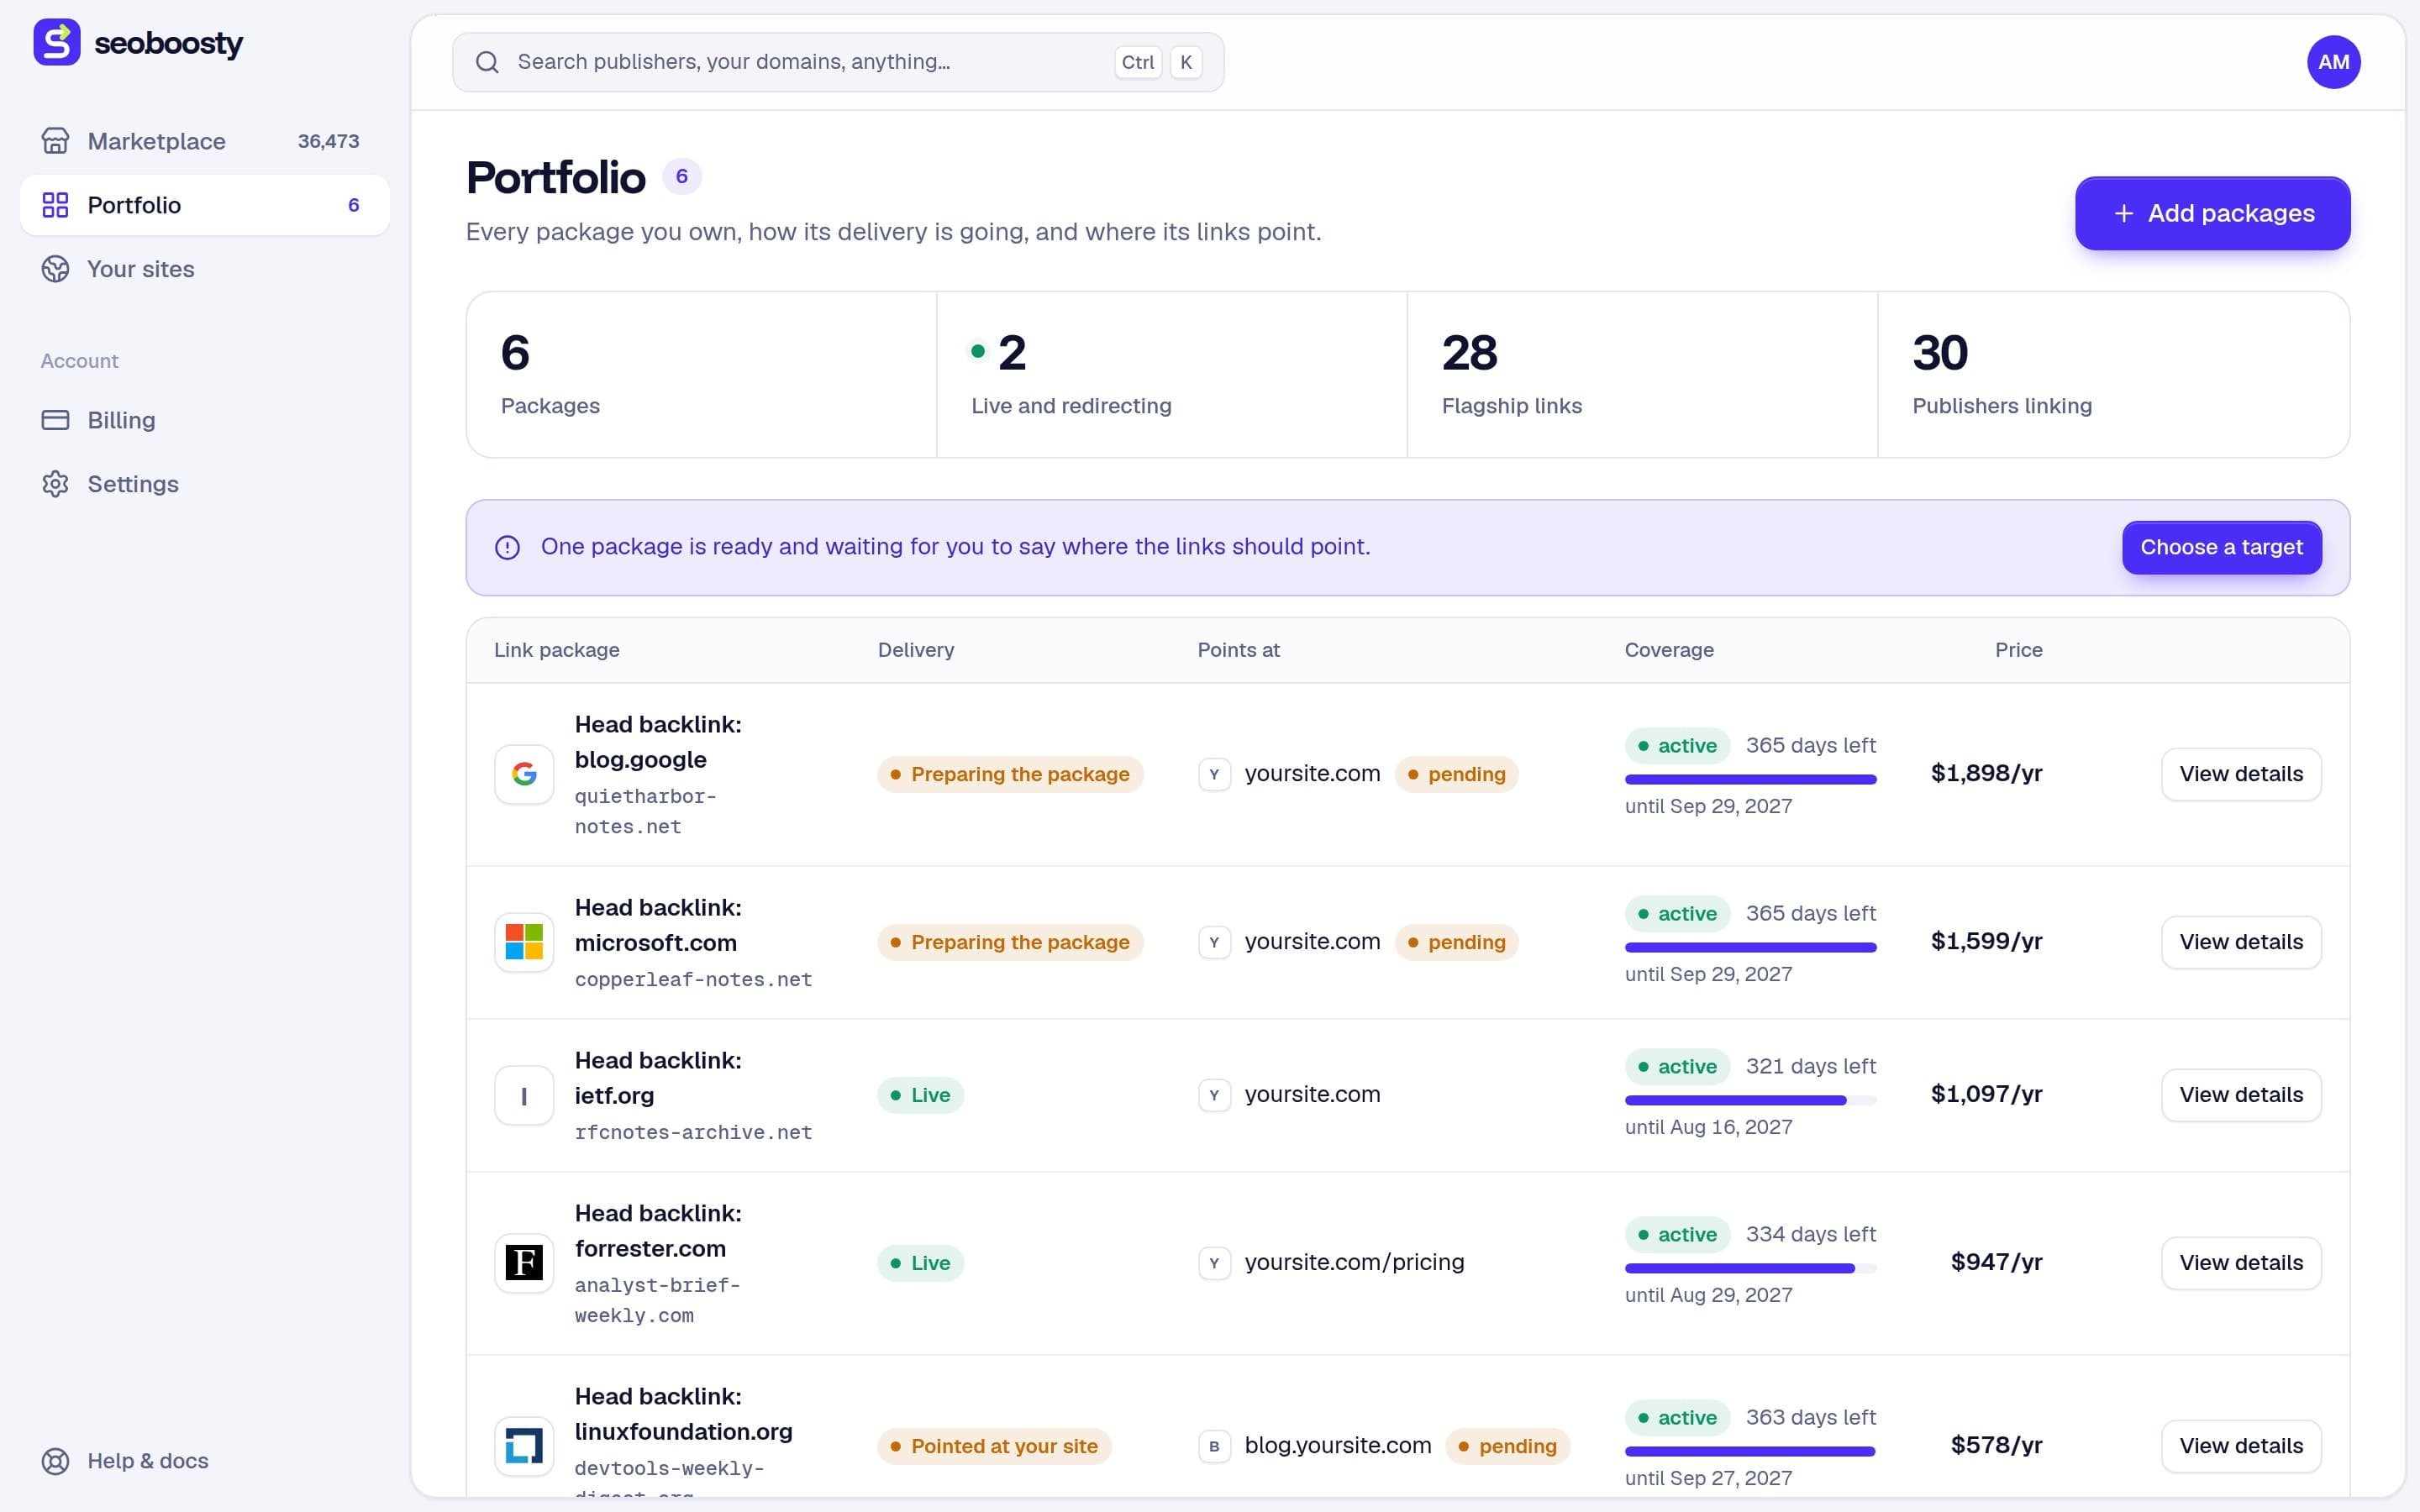Click the forrester.com coverage progress bar
Image resolution: width=2420 pixels, height=1512 pixels.
[x=1750, y=1268]
